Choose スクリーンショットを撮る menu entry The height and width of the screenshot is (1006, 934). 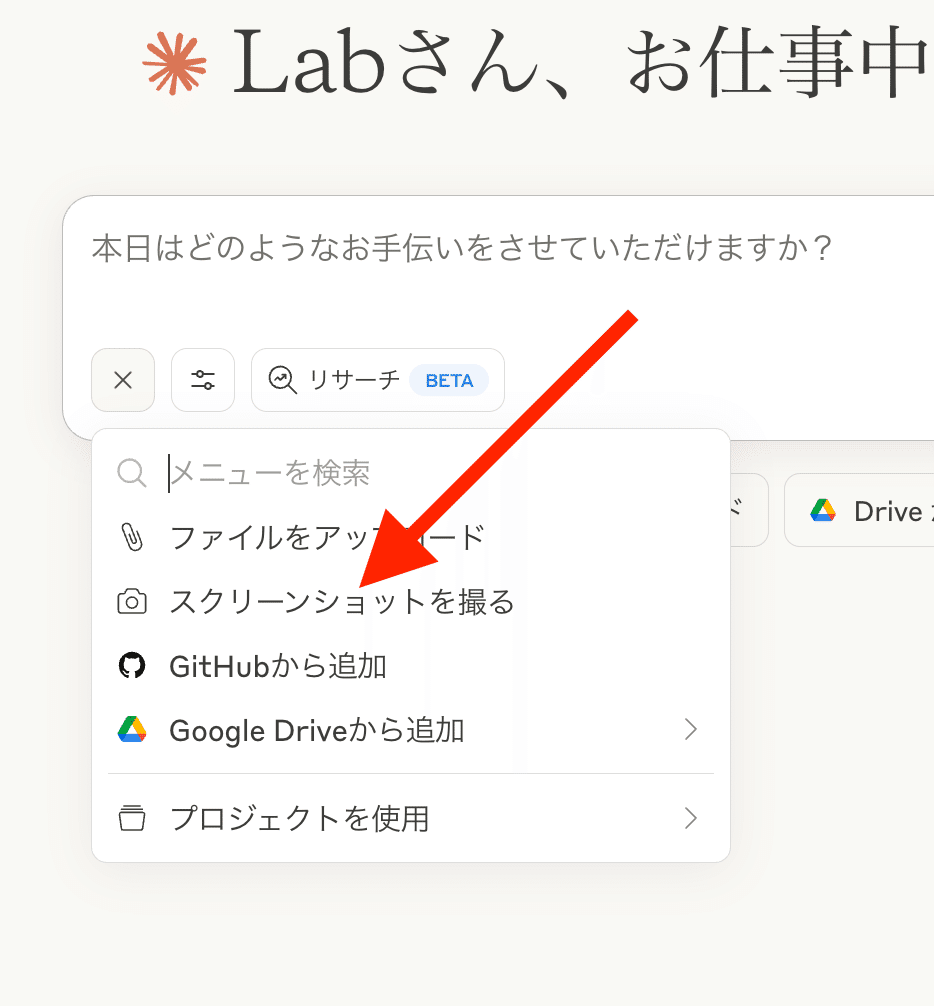tap(341, 602)
